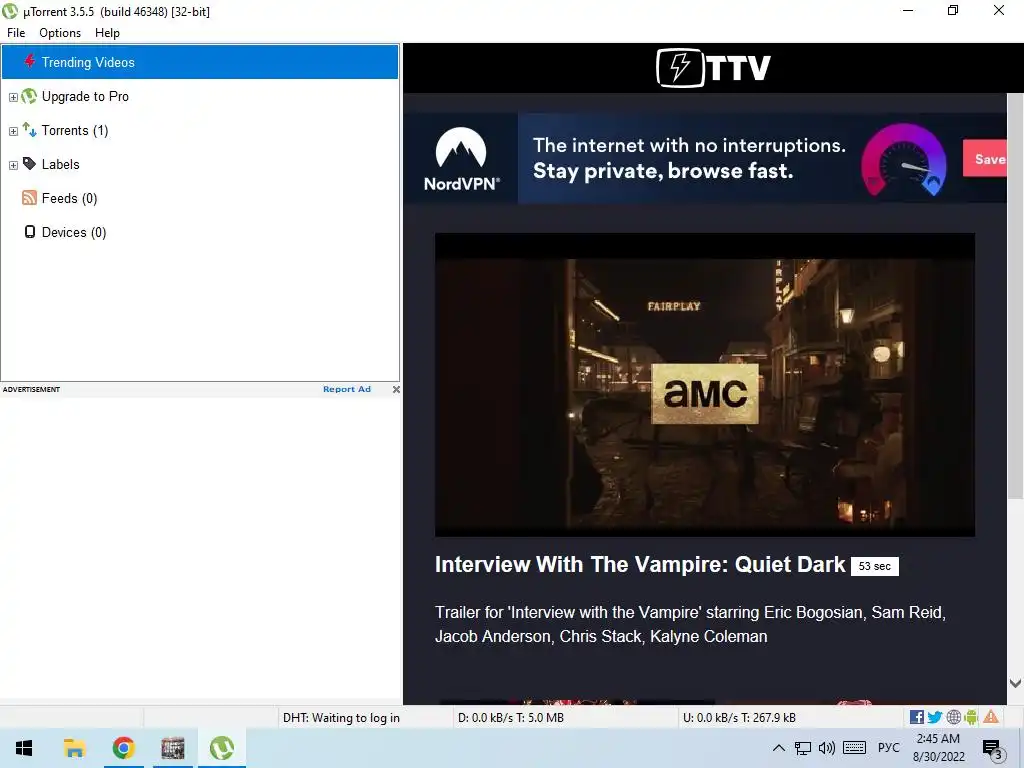Select Feeds (0) in the sidebar
Image resolution: width=1024 pixels, height=768 pixels.
69,199
